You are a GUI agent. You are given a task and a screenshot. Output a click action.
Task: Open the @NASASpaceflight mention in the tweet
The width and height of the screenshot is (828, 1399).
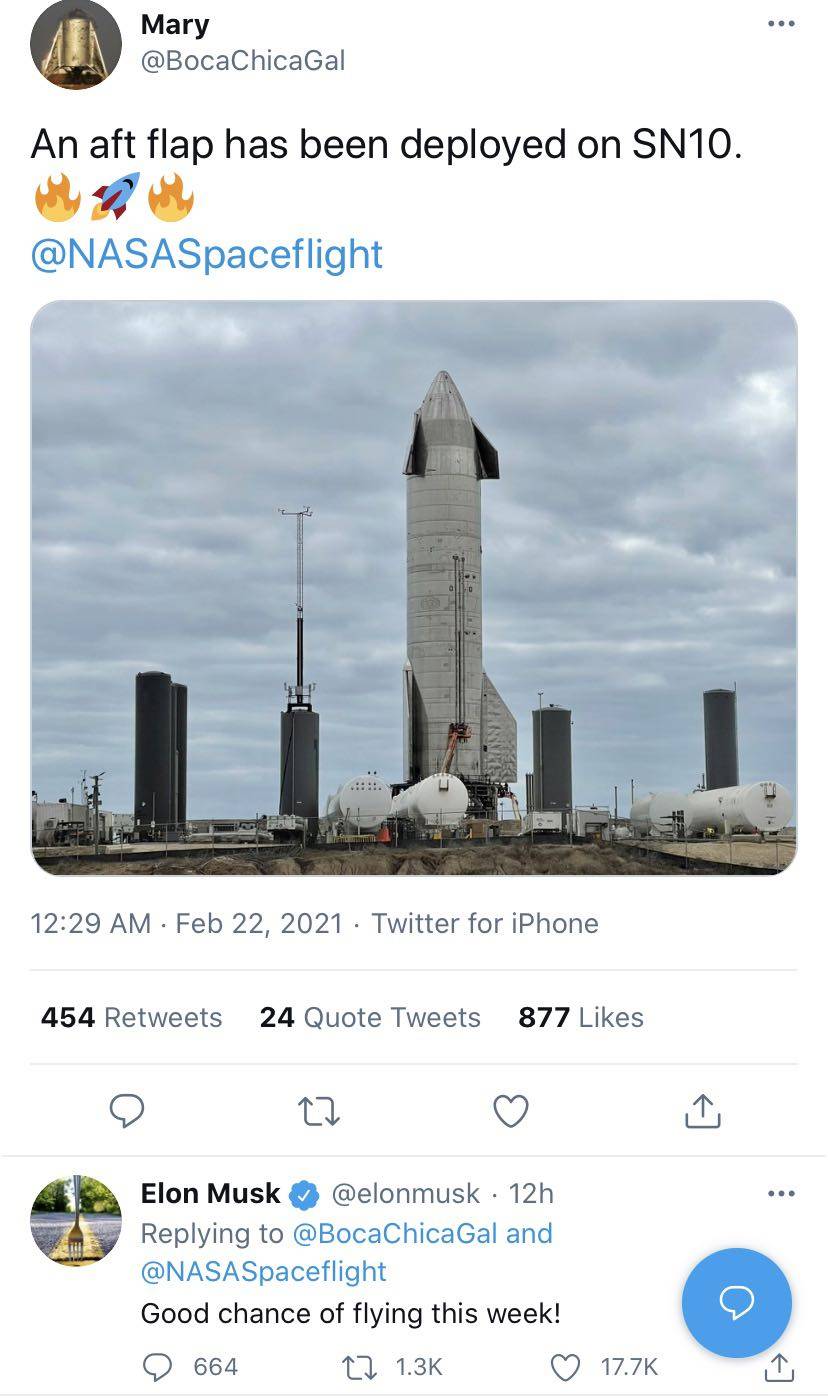pyautogui.click(x=207, y=254)
